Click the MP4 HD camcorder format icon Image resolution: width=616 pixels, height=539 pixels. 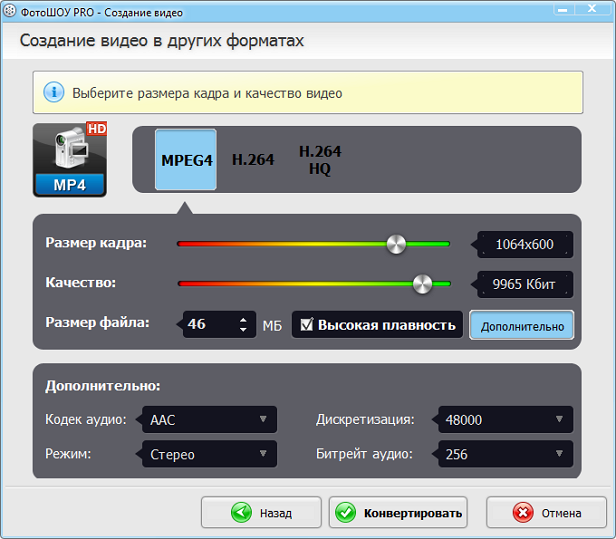pos(70,160)
